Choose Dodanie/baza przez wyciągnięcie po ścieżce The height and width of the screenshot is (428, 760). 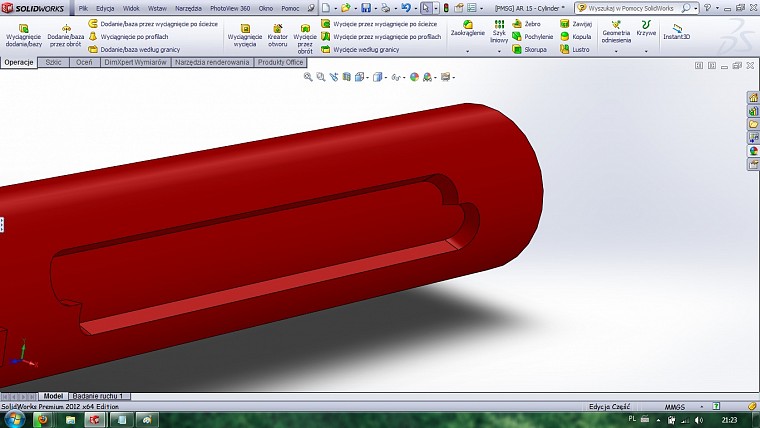point(153,24)
